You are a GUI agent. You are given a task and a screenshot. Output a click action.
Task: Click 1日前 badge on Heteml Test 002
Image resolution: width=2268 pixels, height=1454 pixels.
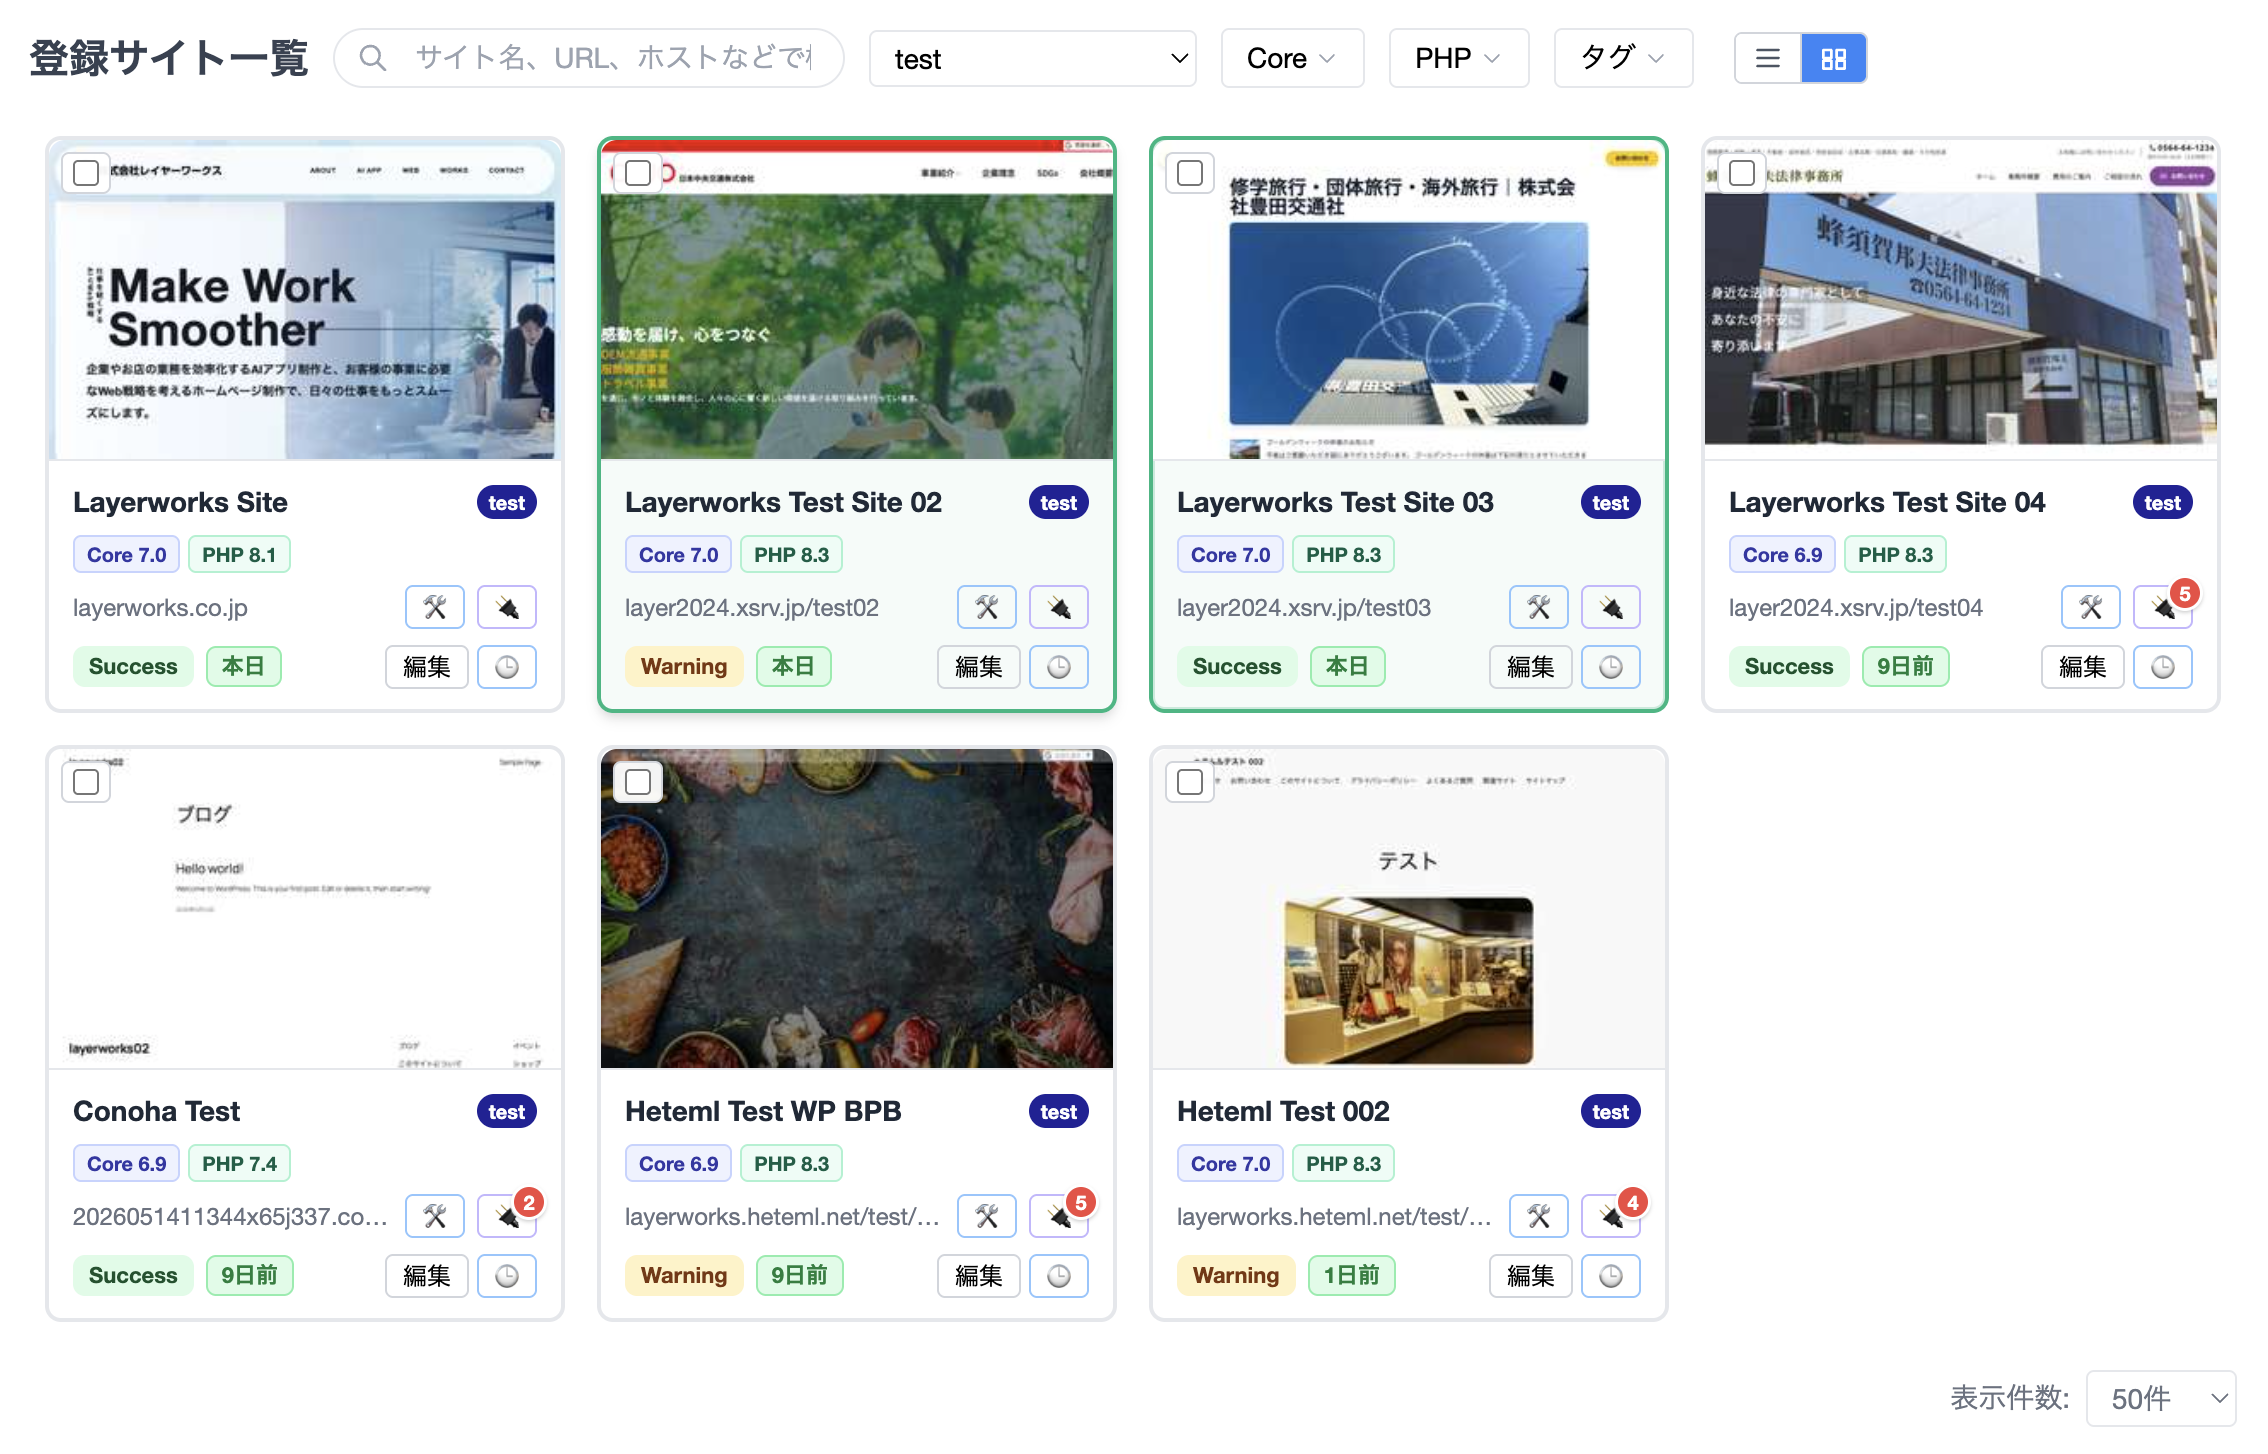1352,1276
